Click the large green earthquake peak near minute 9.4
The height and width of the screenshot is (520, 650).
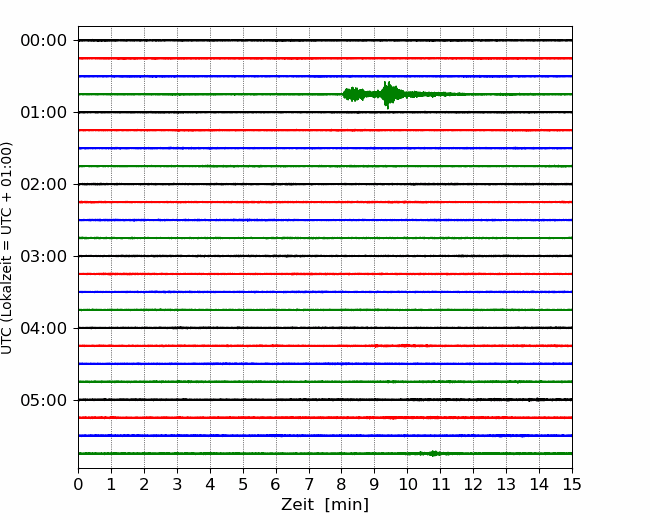coord(388,95)
